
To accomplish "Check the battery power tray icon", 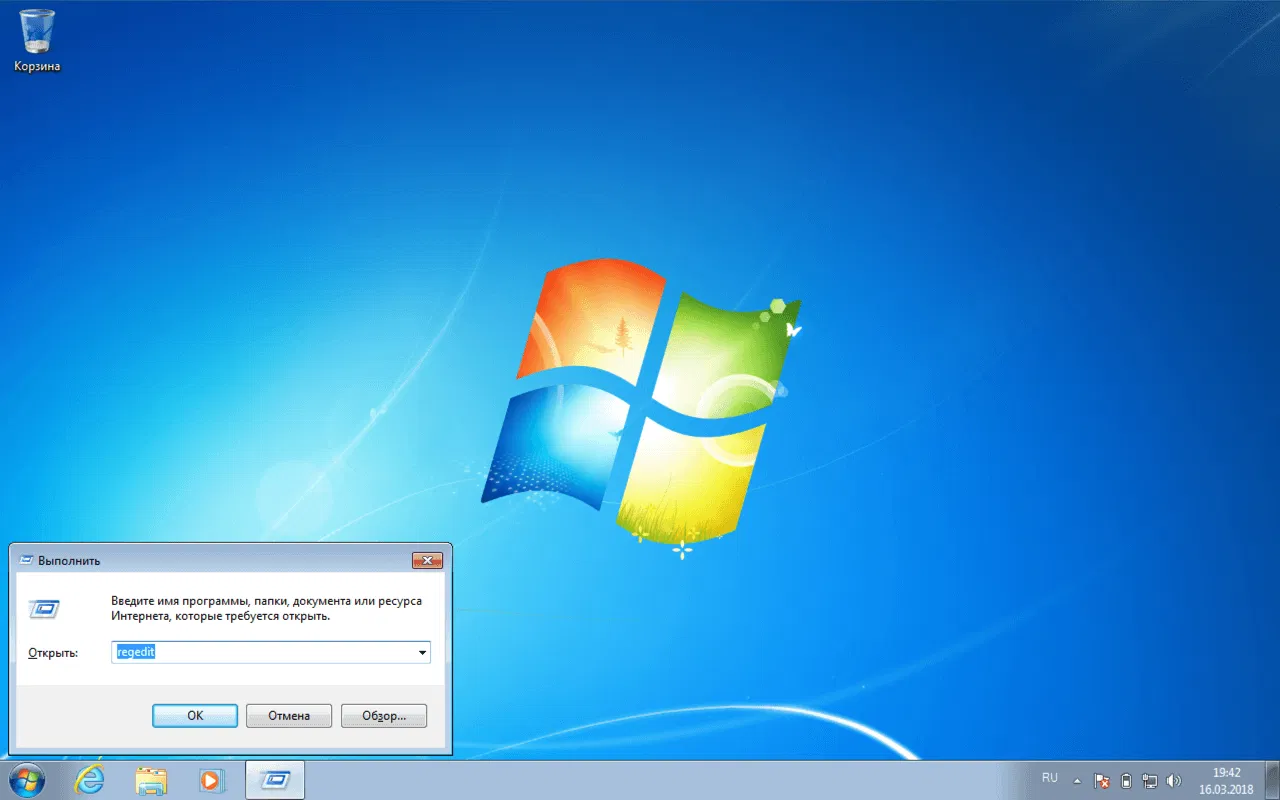I will pos(1126,780).
